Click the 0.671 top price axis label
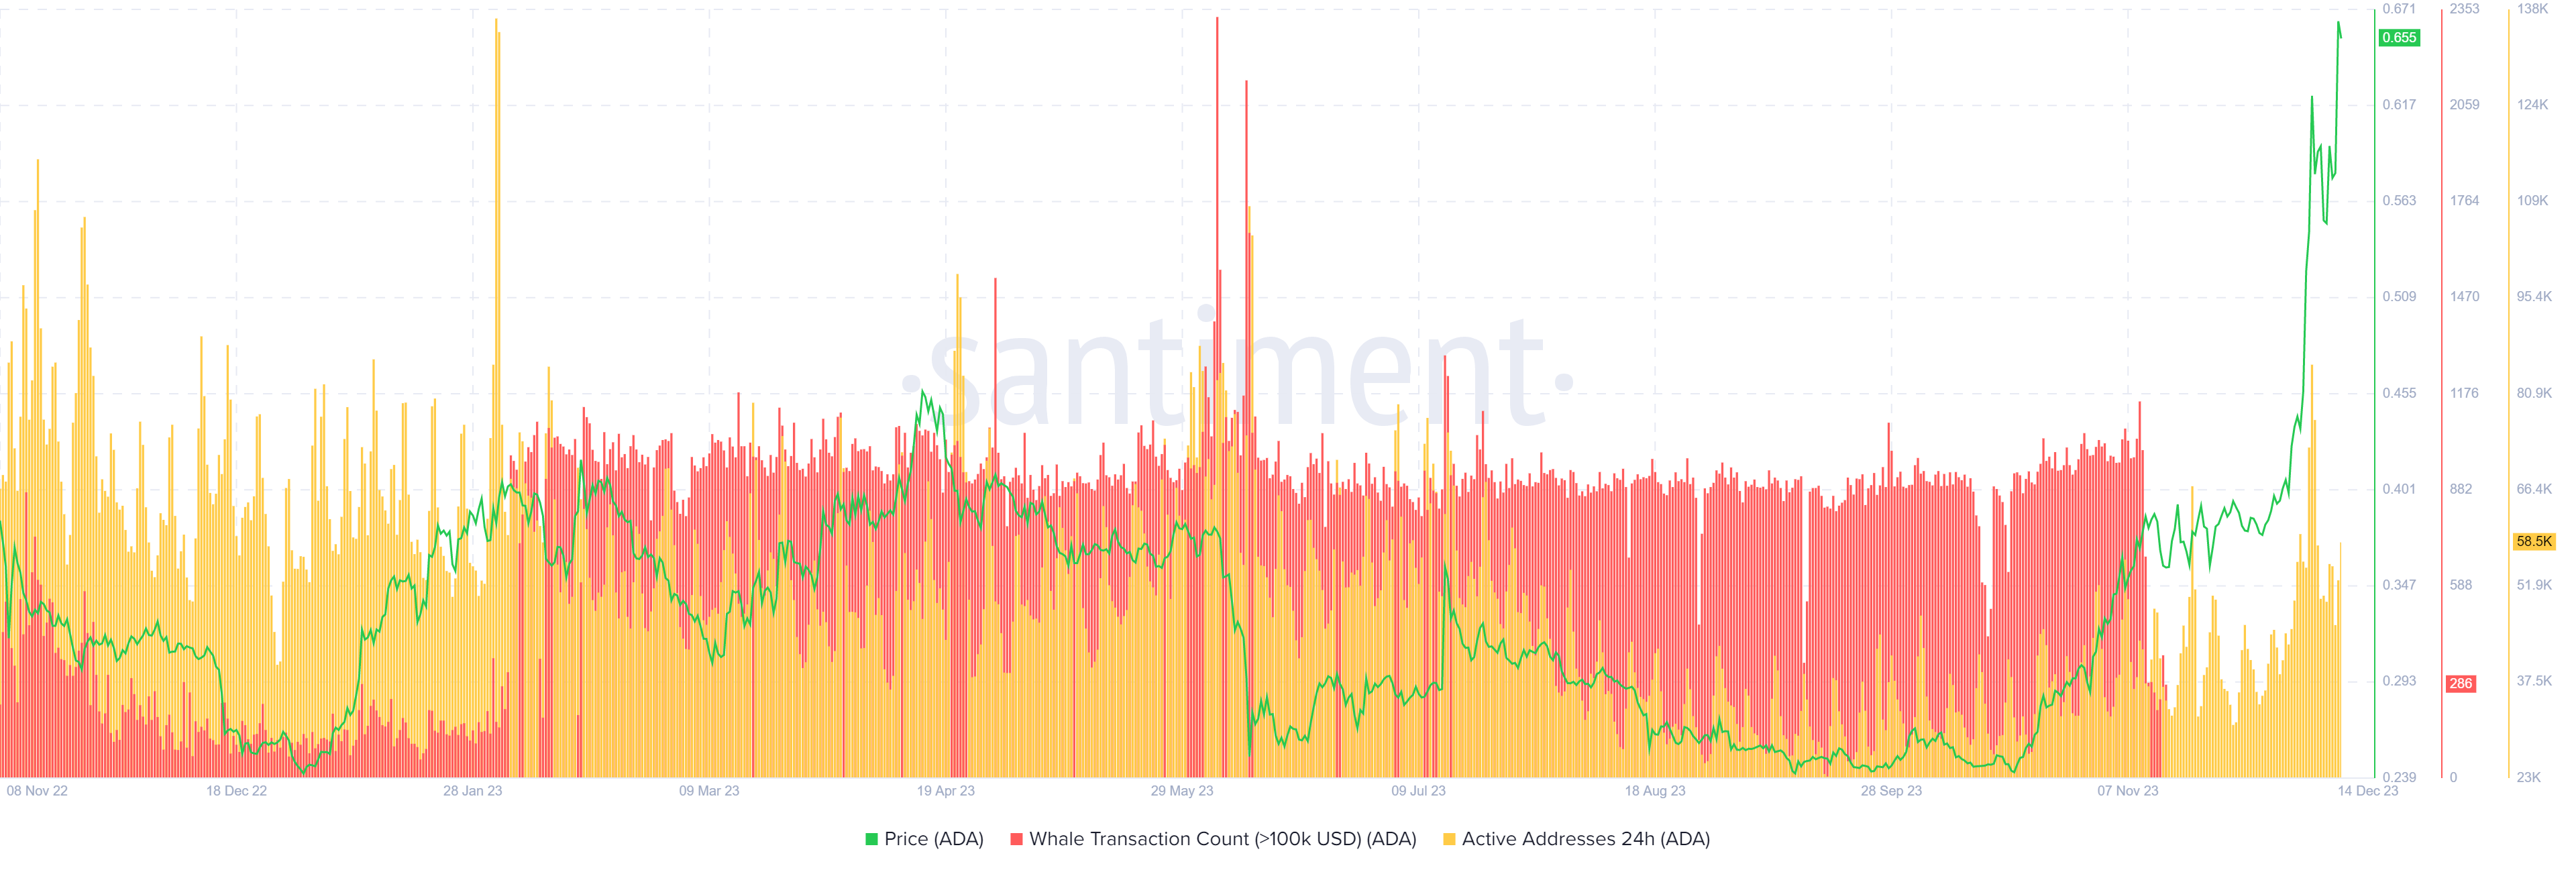Screen dimensions: 2576x872 coord(2398,9)
